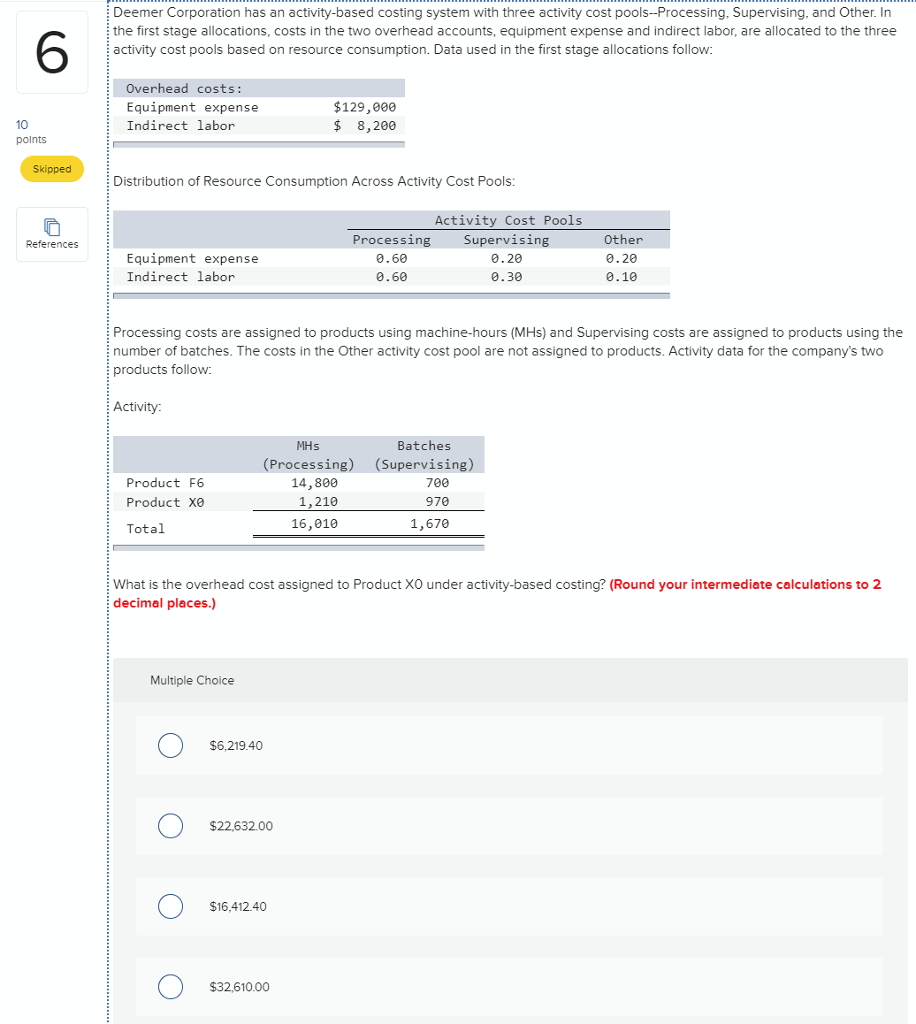The width and height of the screenshot is (916, 1024).
Task: Click the 14,800 machine-hours value
Action: (x=315, y=483)
